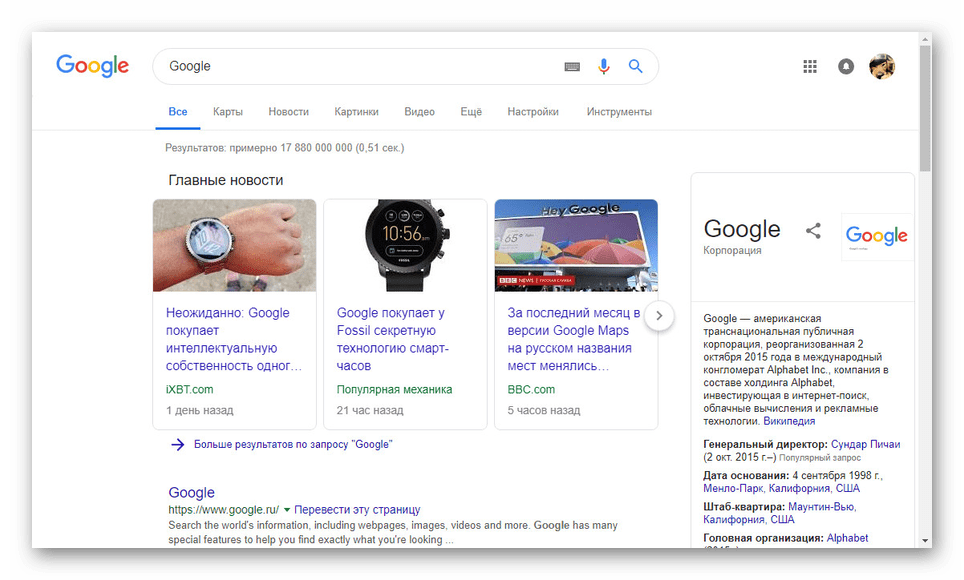Open the 'Hey Google' BBC news thumbnail
964x580 pixels.
coord(576,245)
